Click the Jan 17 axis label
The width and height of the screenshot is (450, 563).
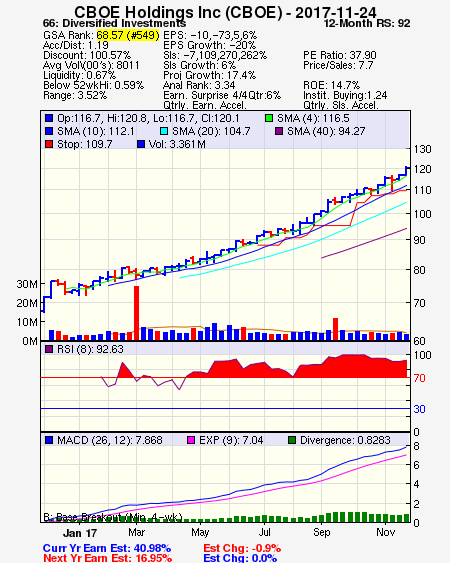coord(80,533)
